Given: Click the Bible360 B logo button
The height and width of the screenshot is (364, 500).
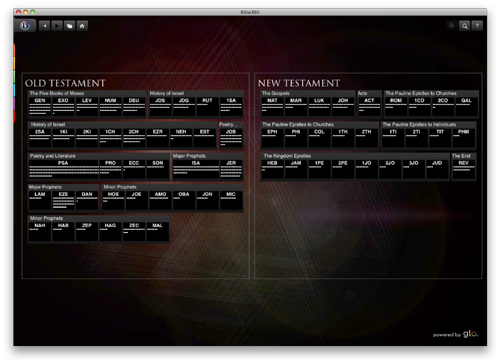Looking at the screenshot, I should (25, 25).
